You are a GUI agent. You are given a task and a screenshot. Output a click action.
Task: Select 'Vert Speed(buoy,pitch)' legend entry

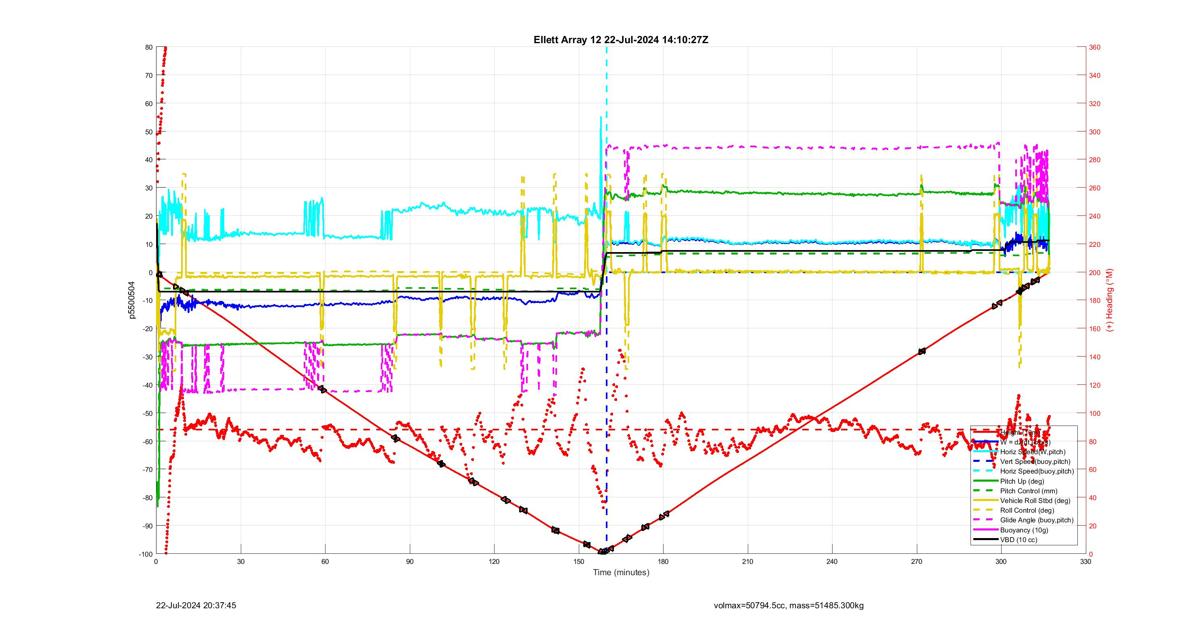(1035, 461)
